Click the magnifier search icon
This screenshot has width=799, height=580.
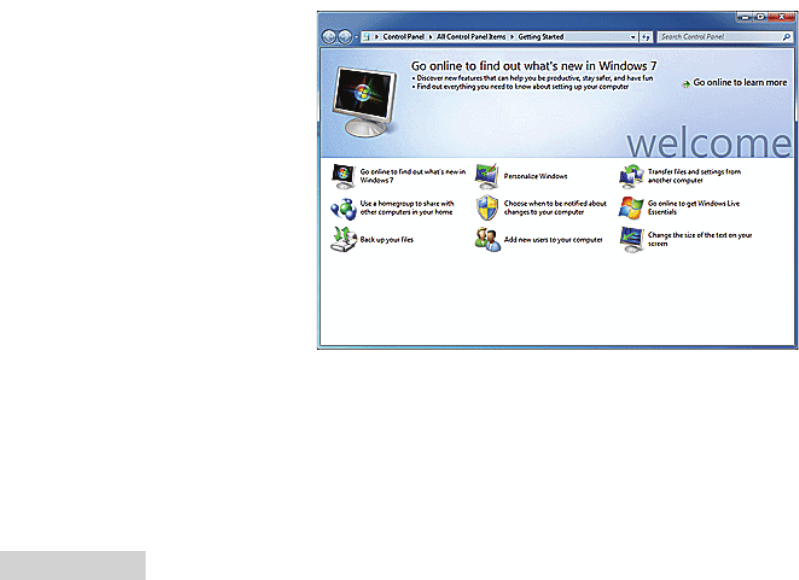787,37
